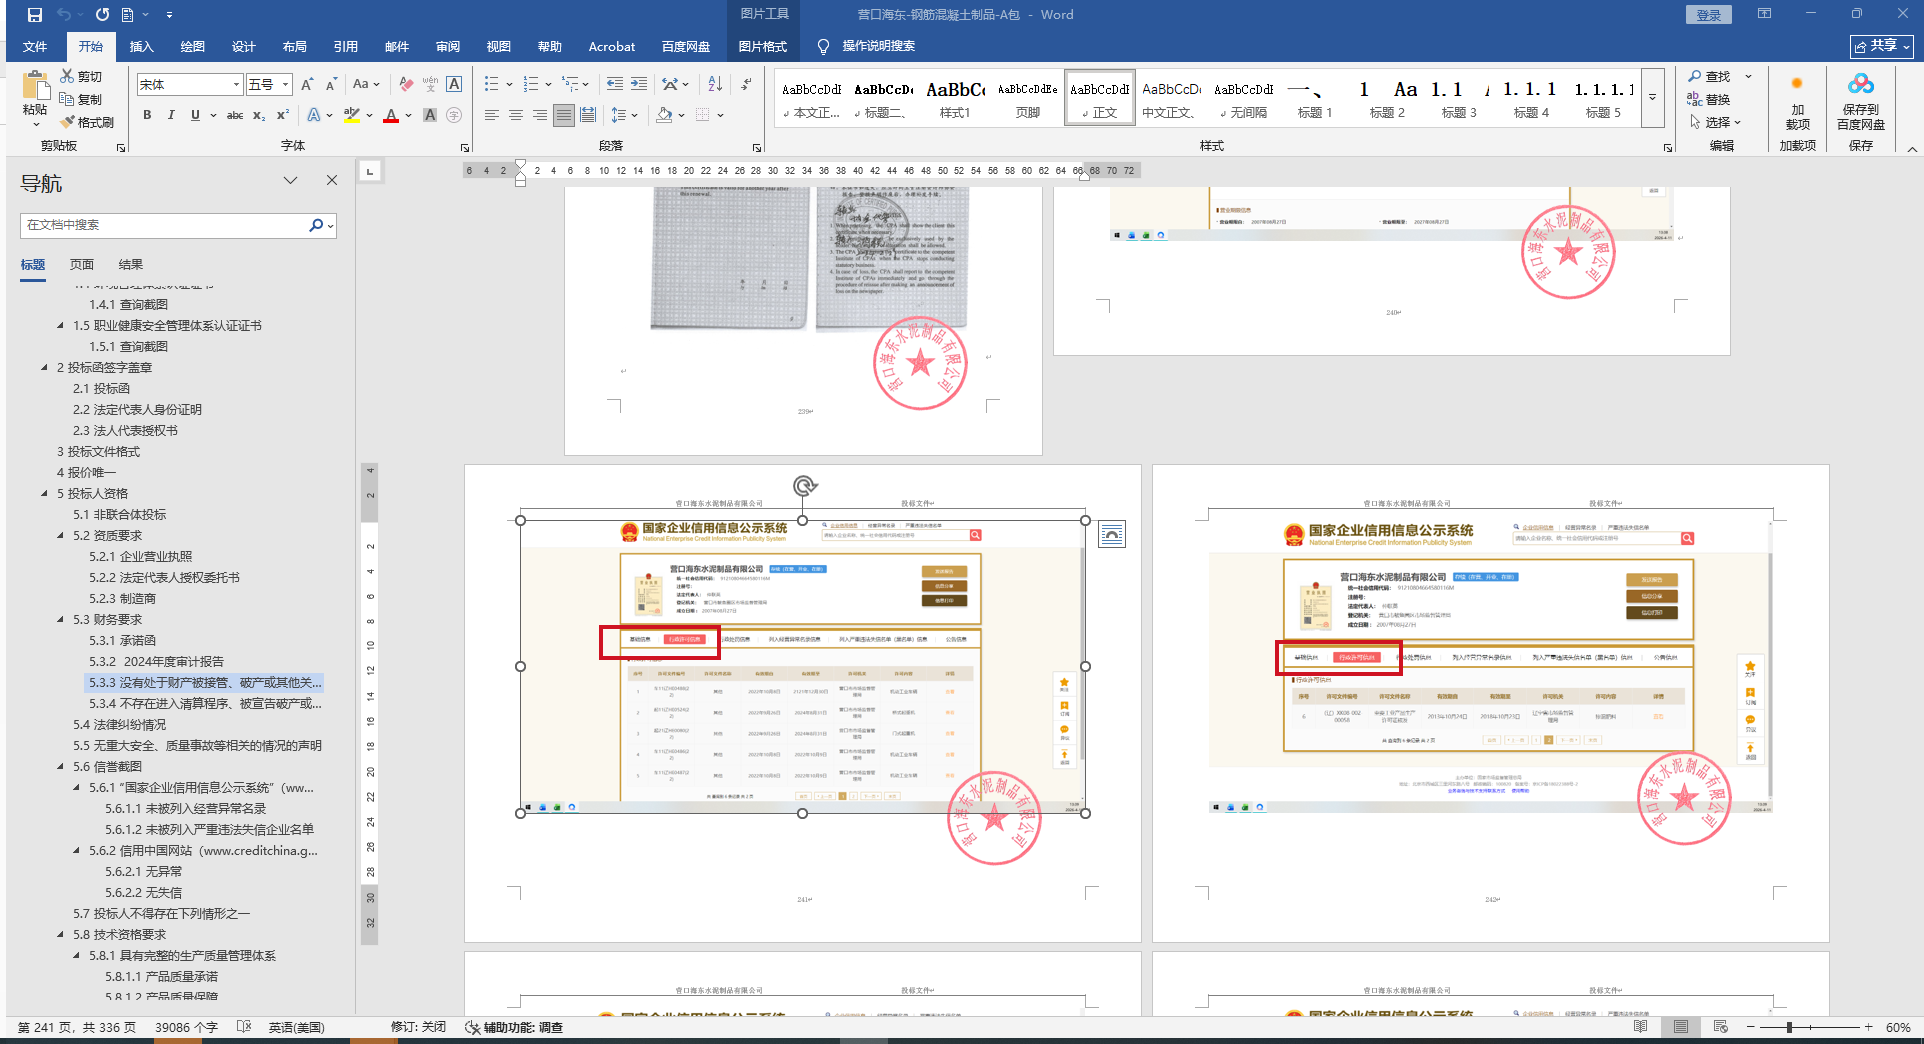1924x1044 pixels.
Task: Toggle justify alignment
Action: [x=564, y=115]
